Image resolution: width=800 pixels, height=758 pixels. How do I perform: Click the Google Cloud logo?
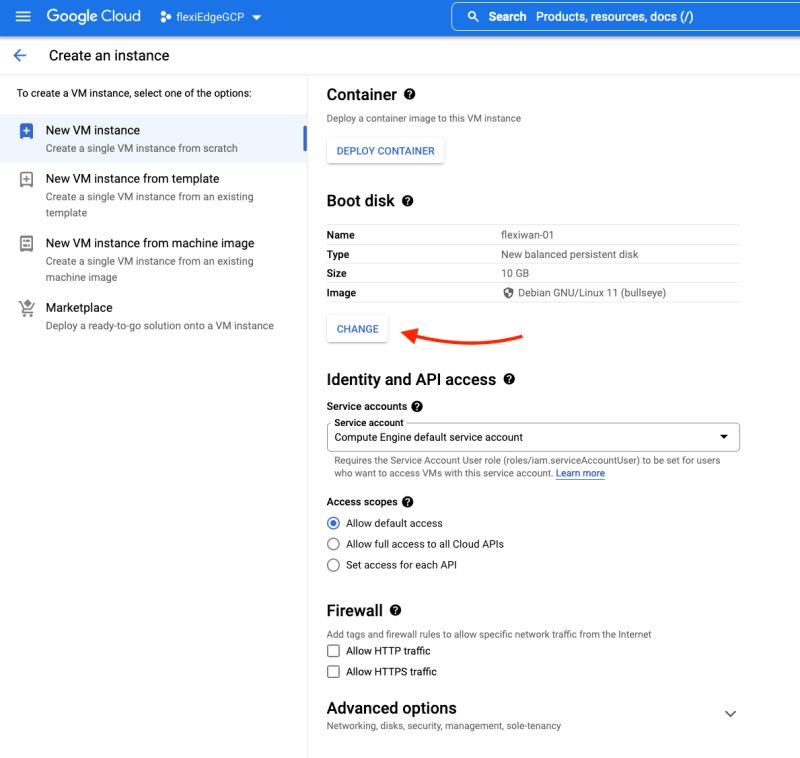pos(92,15)
